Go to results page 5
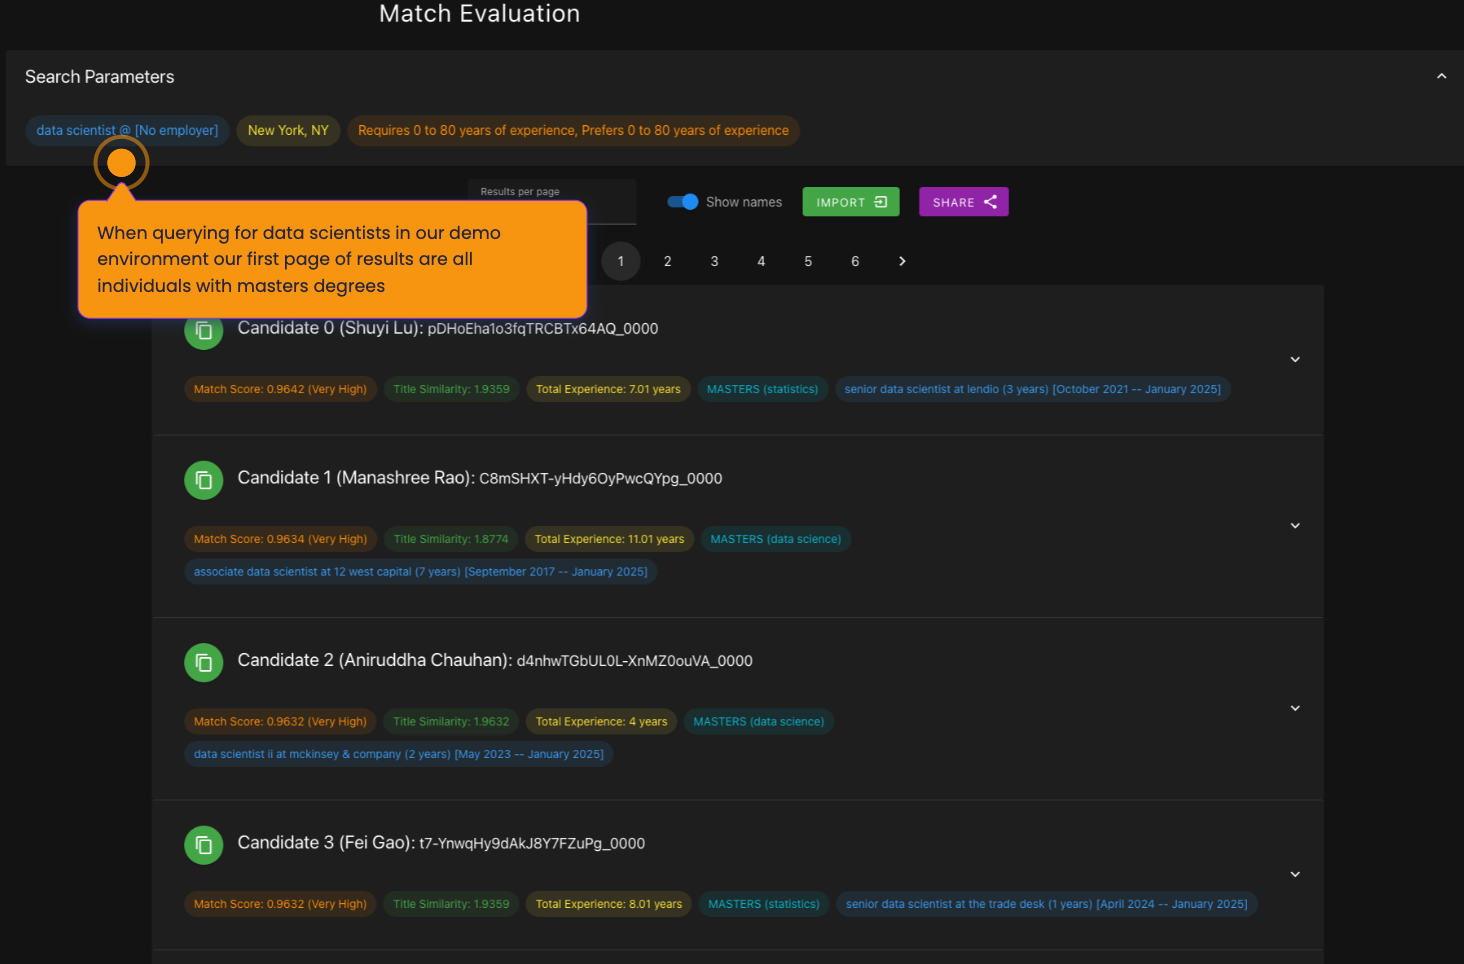The height and width of the screenshot is (964, 1464). click(808, 261)
